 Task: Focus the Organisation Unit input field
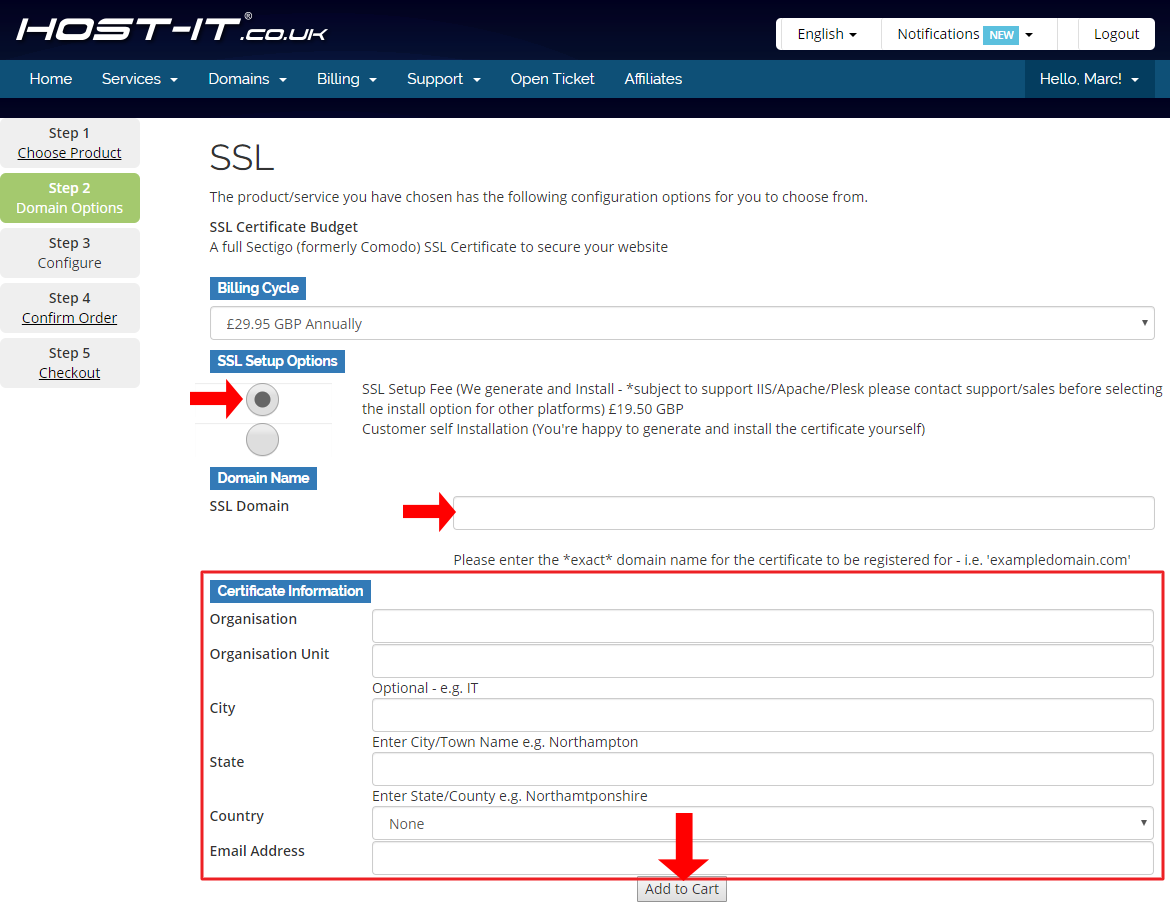tap(763, 661)
